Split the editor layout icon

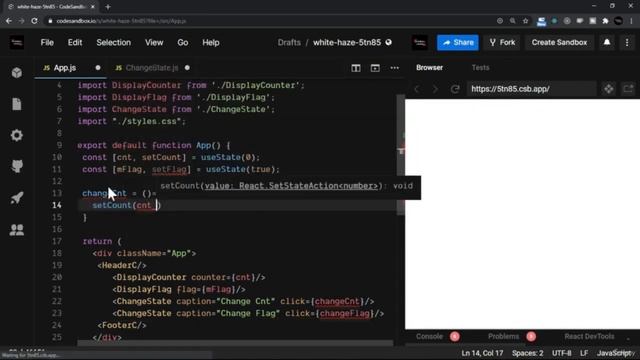click(356, 68)
